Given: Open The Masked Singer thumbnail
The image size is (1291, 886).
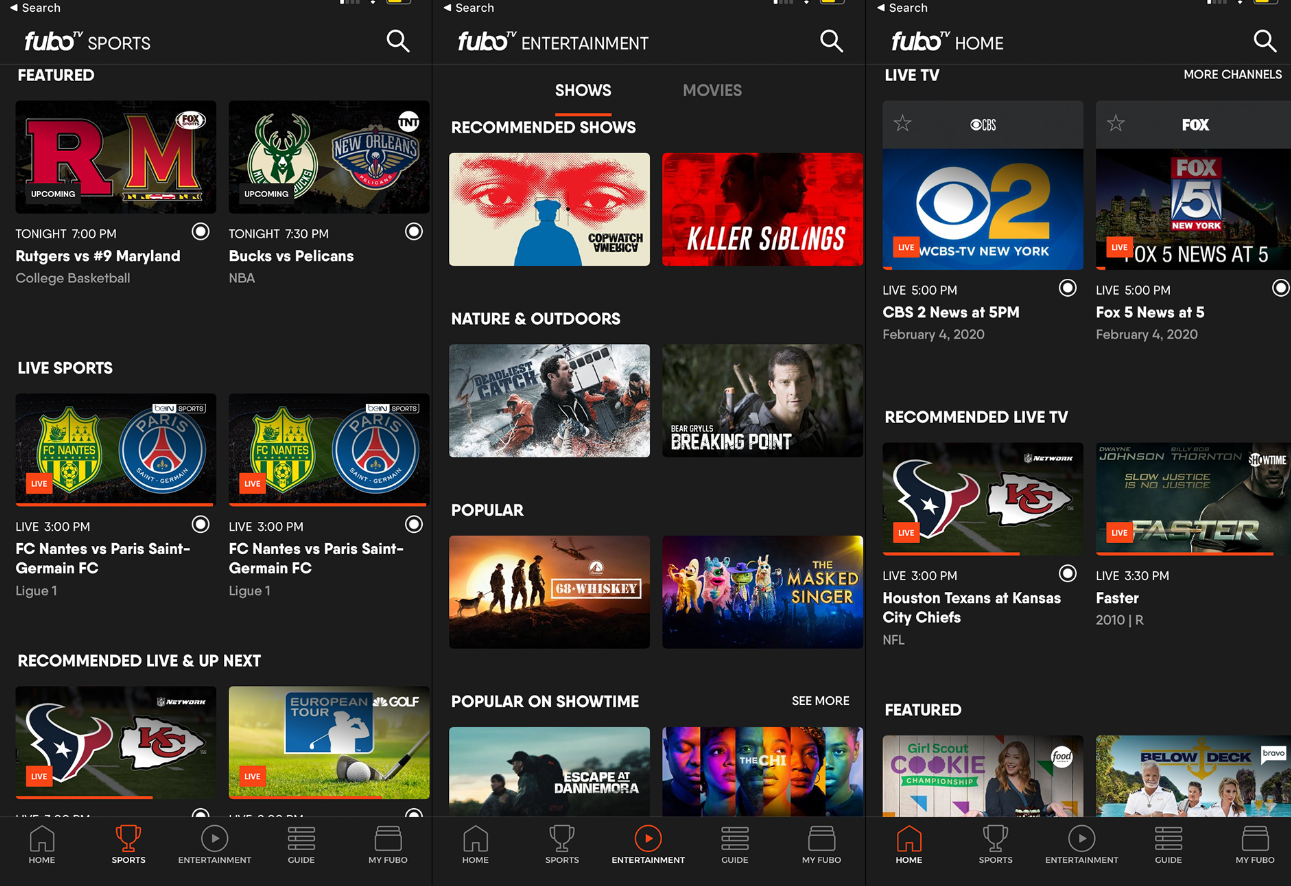Looking at the screenshot, I should [762, 592].
